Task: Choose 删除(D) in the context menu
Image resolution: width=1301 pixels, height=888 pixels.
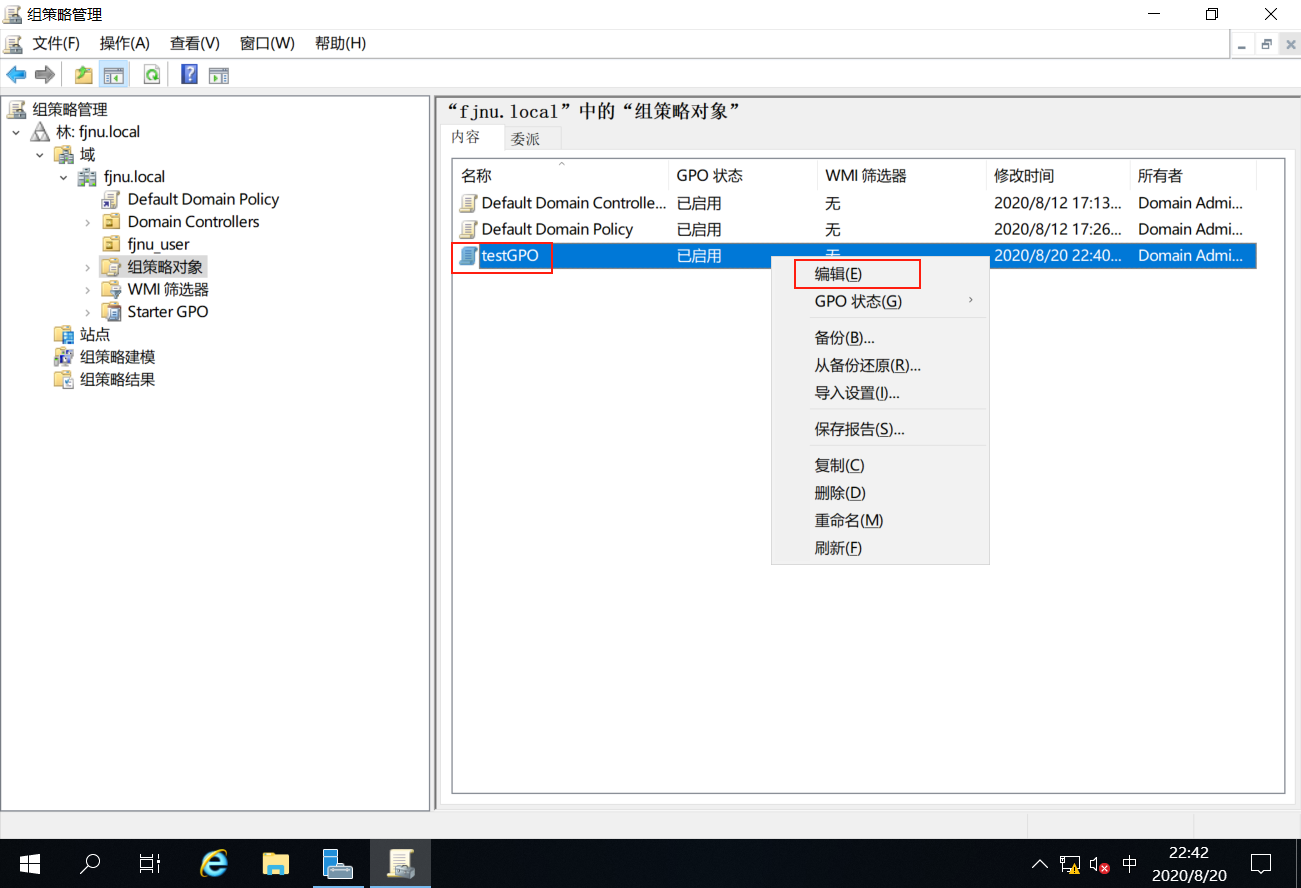Action: tap(880, 493)
